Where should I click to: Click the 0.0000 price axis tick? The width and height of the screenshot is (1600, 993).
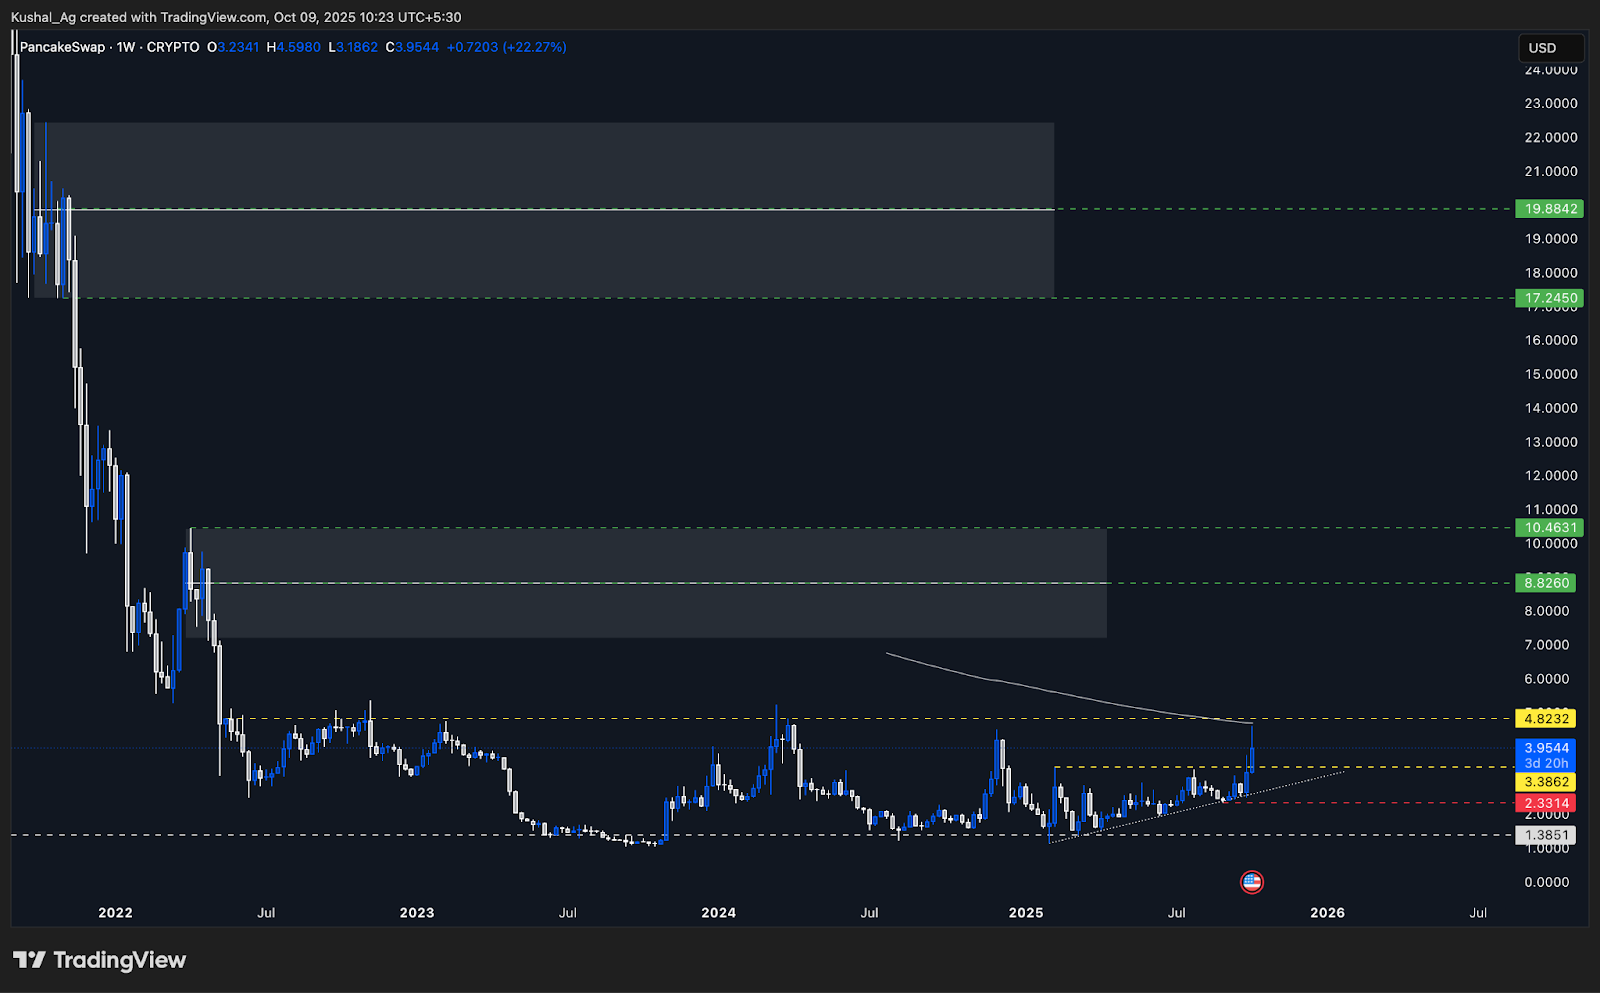pyautogui.click(x=1547, y=882)
